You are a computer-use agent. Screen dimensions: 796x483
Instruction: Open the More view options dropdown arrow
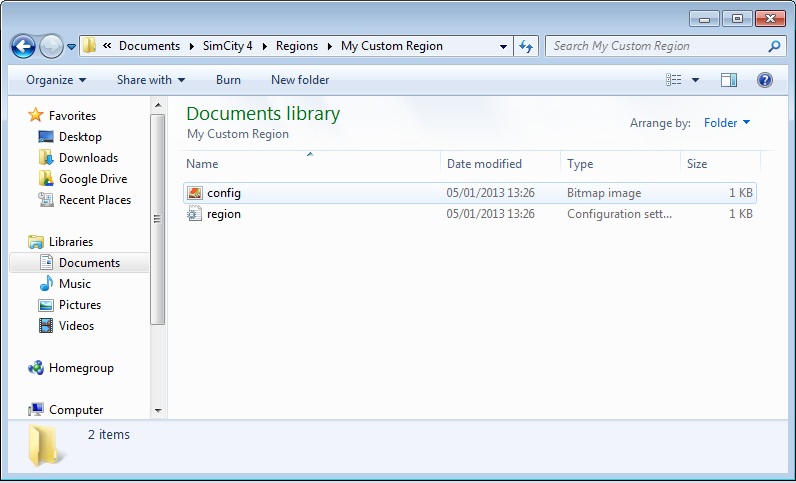point(695,80)
